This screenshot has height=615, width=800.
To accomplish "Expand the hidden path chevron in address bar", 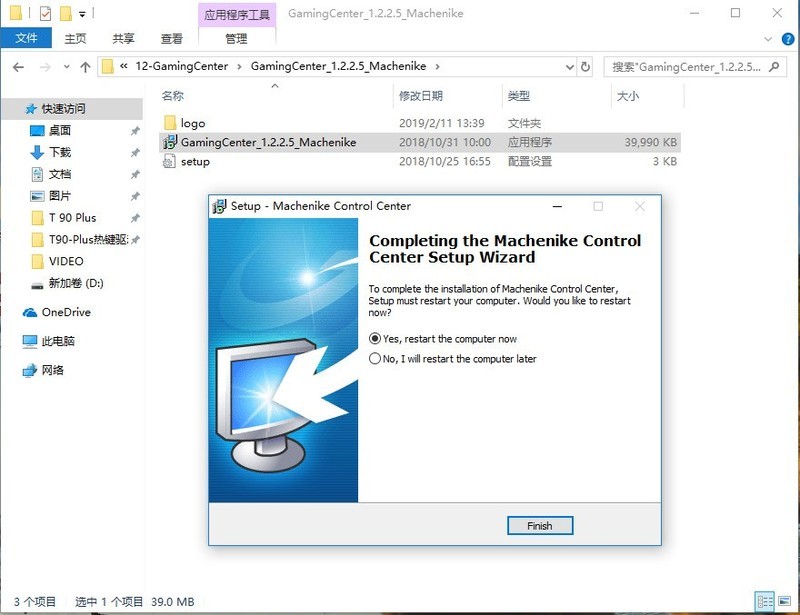I will [x=123, y=66].
